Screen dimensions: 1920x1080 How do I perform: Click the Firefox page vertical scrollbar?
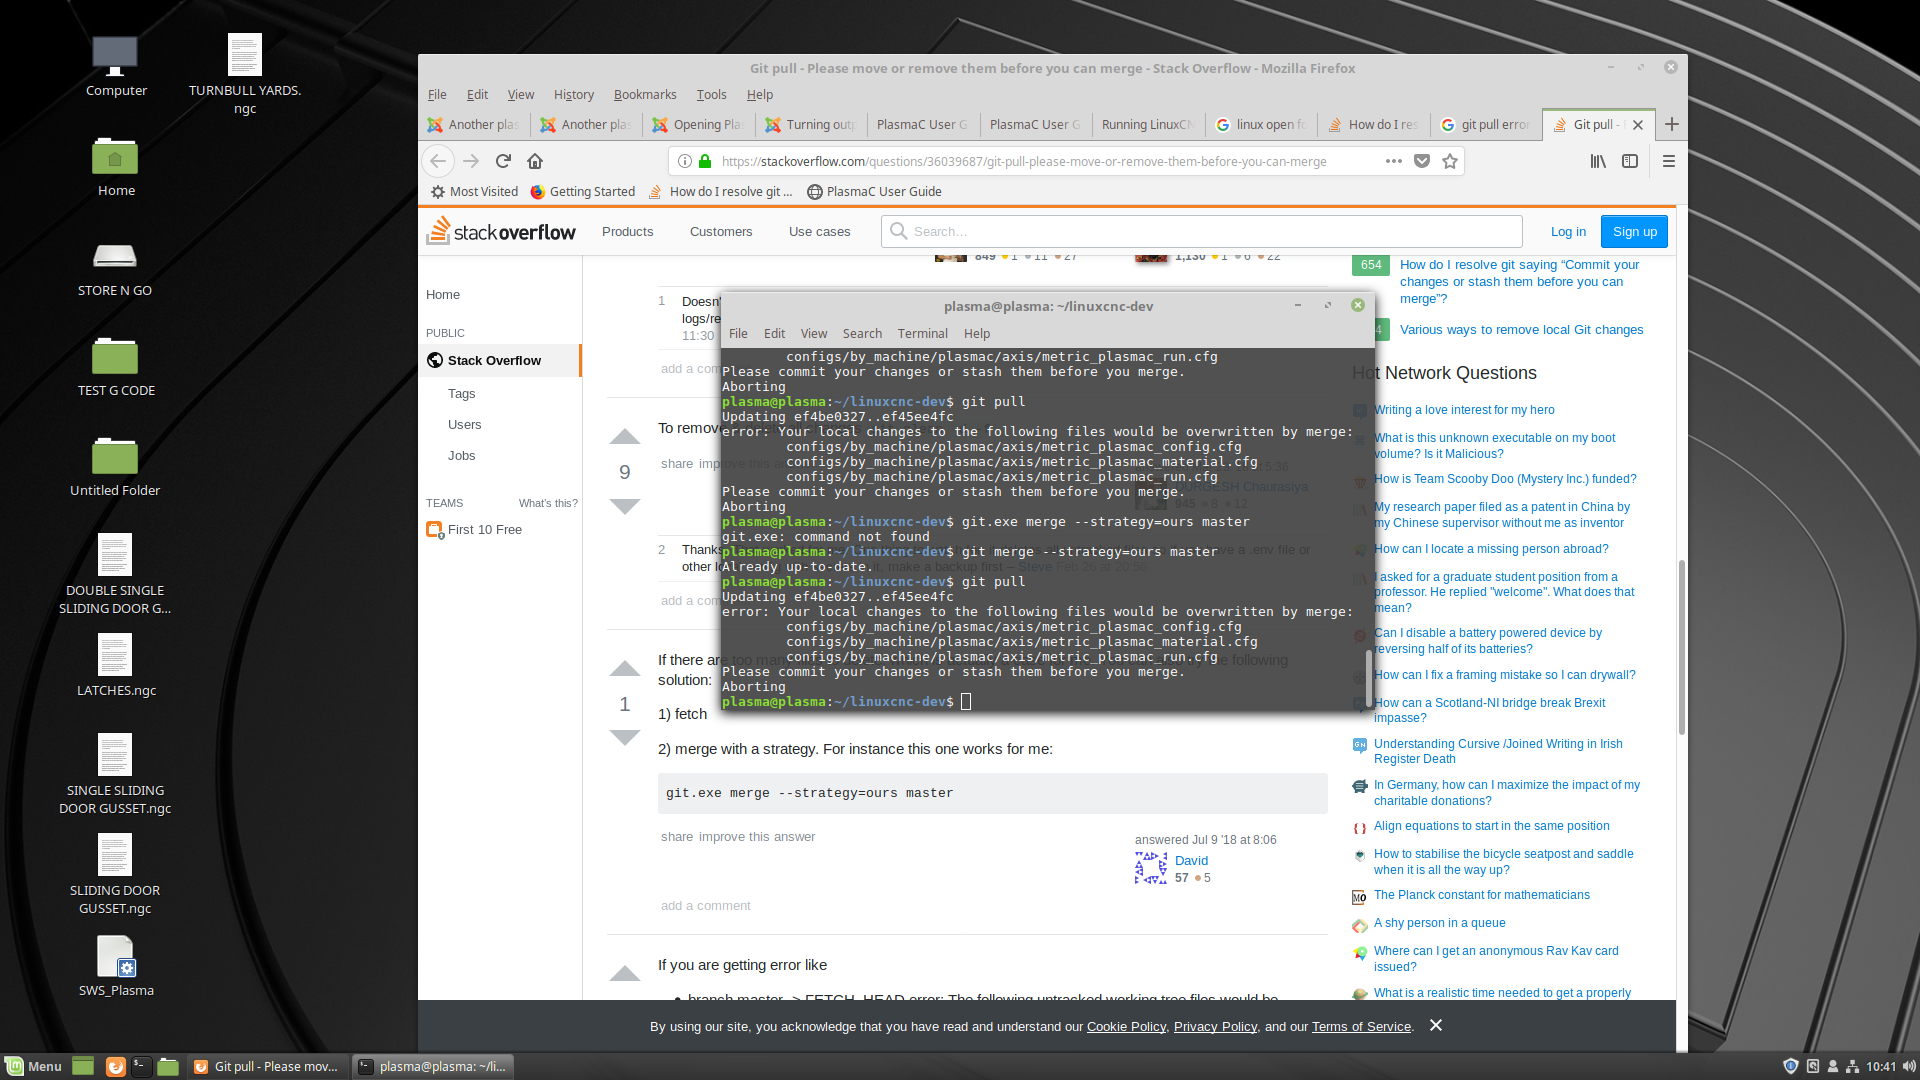click(1682, 647)
